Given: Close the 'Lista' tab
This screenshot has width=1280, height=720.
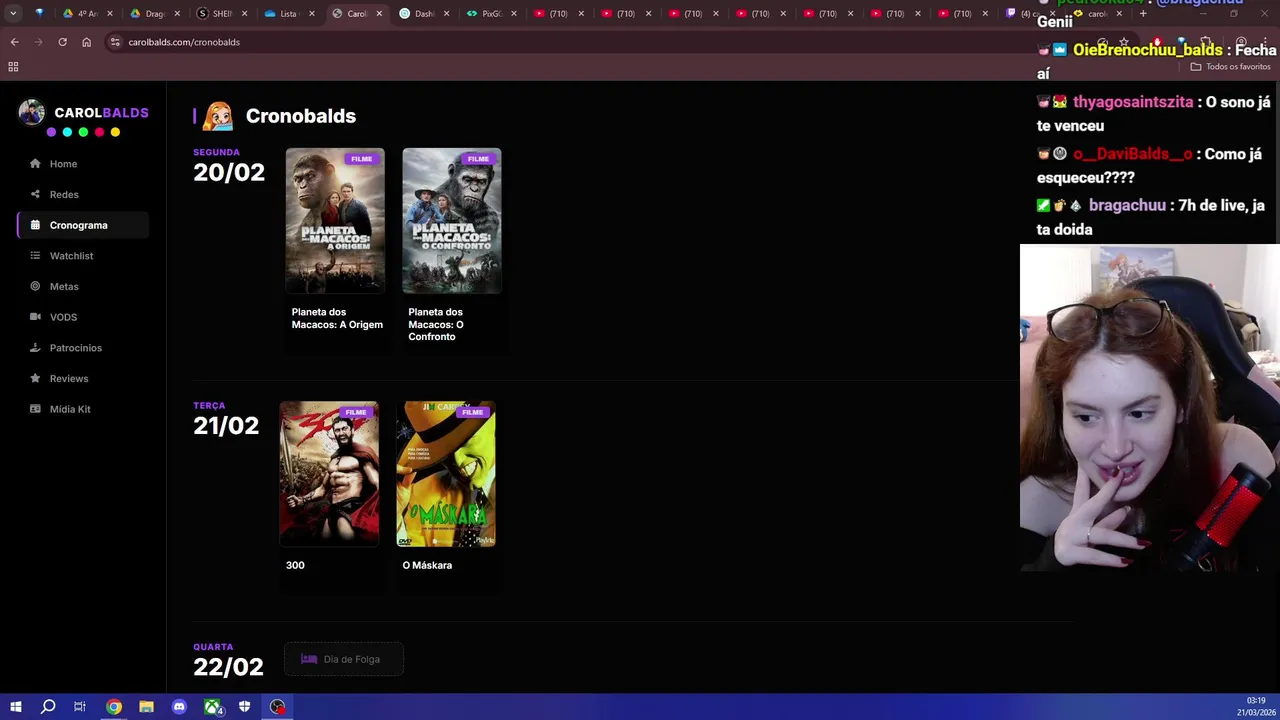Looking at the screenshot, I should [x=312, y=14].
